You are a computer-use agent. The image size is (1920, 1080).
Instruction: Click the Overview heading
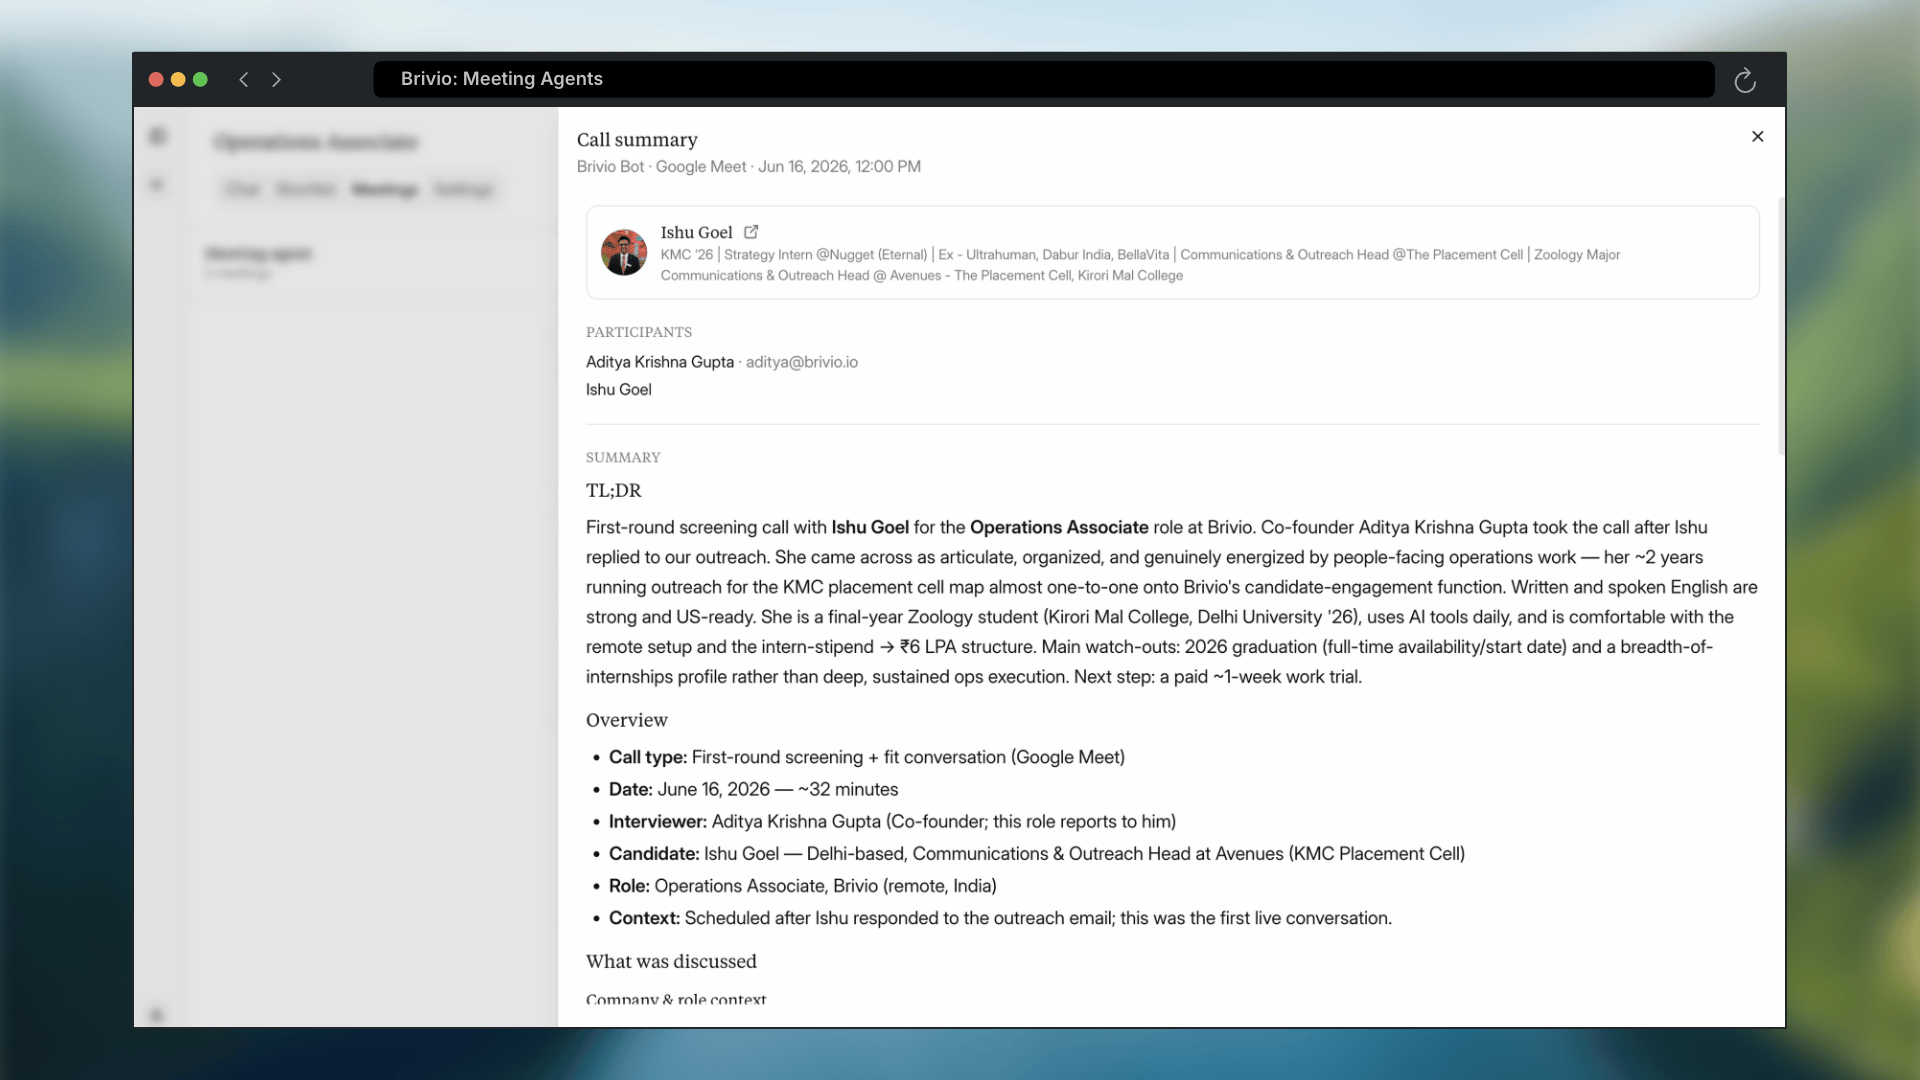point(626,720)
